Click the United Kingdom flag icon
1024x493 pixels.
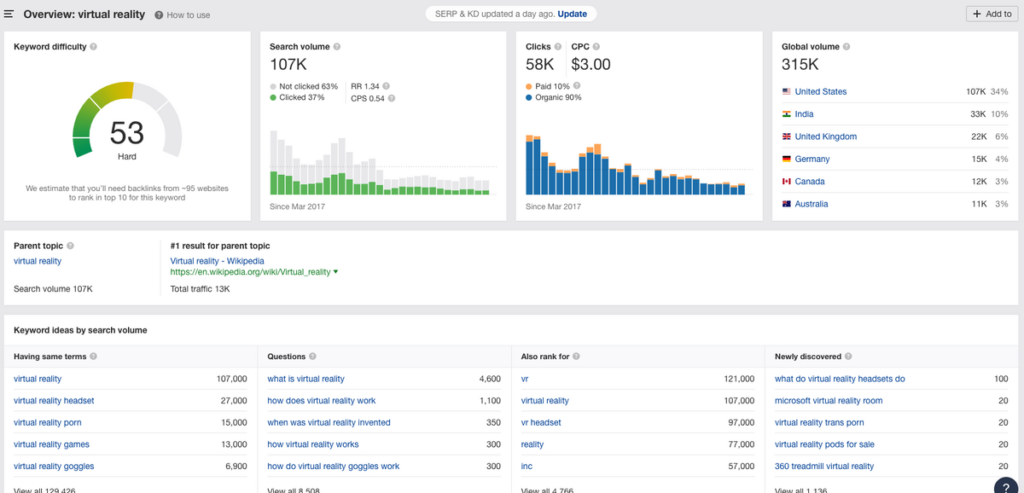pos(786,136)
